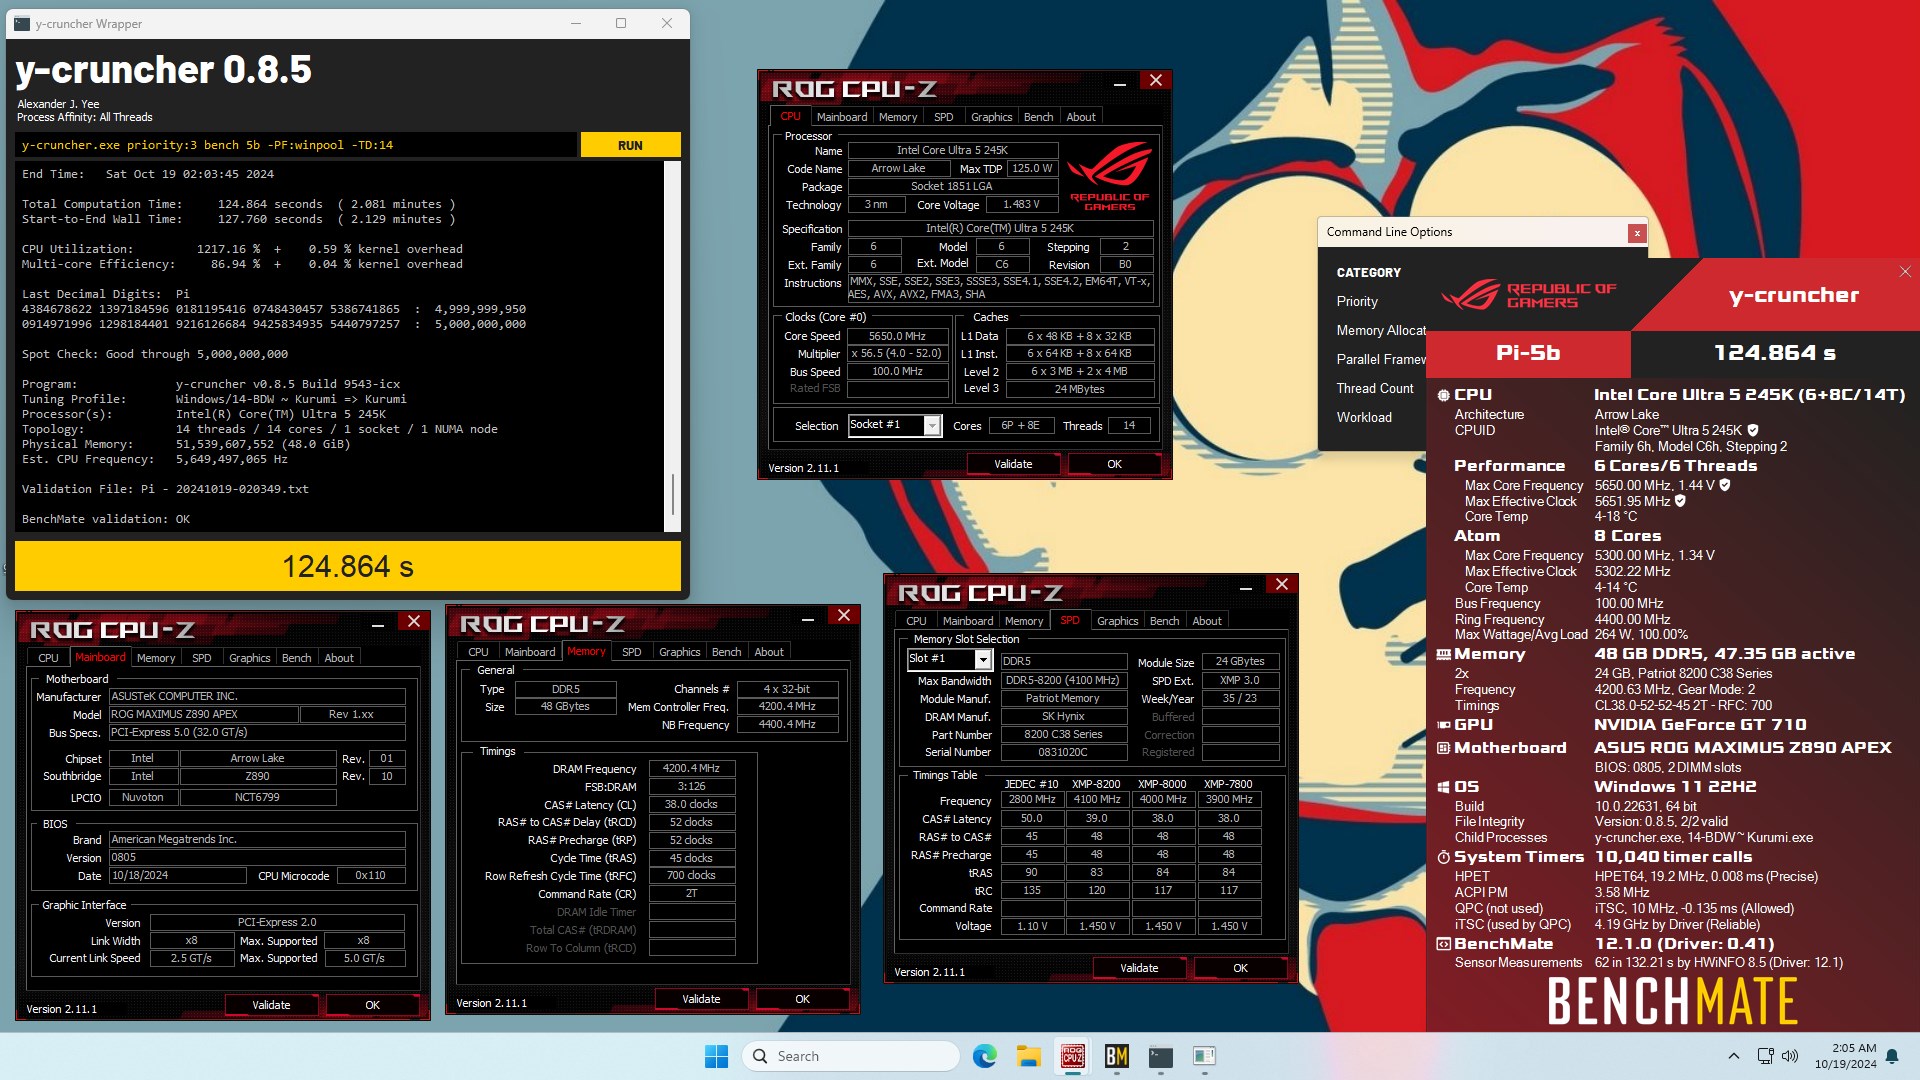Switch to Memory tab in CPU window
Screen dimensions: 1920x1080
click(898, 117)
